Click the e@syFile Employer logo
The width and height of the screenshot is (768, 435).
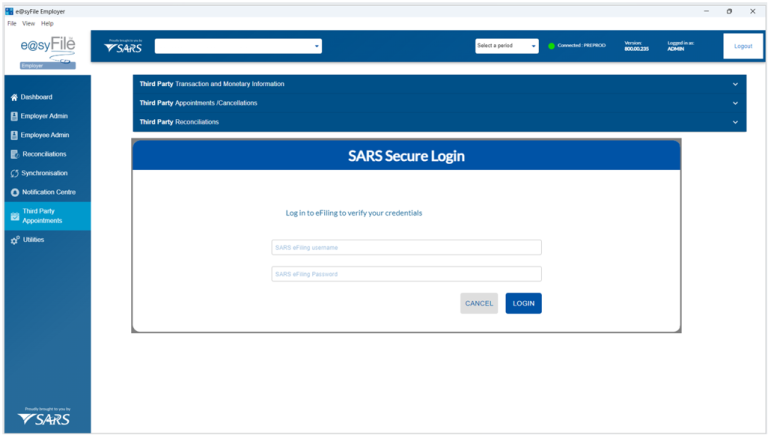[48, 52]
